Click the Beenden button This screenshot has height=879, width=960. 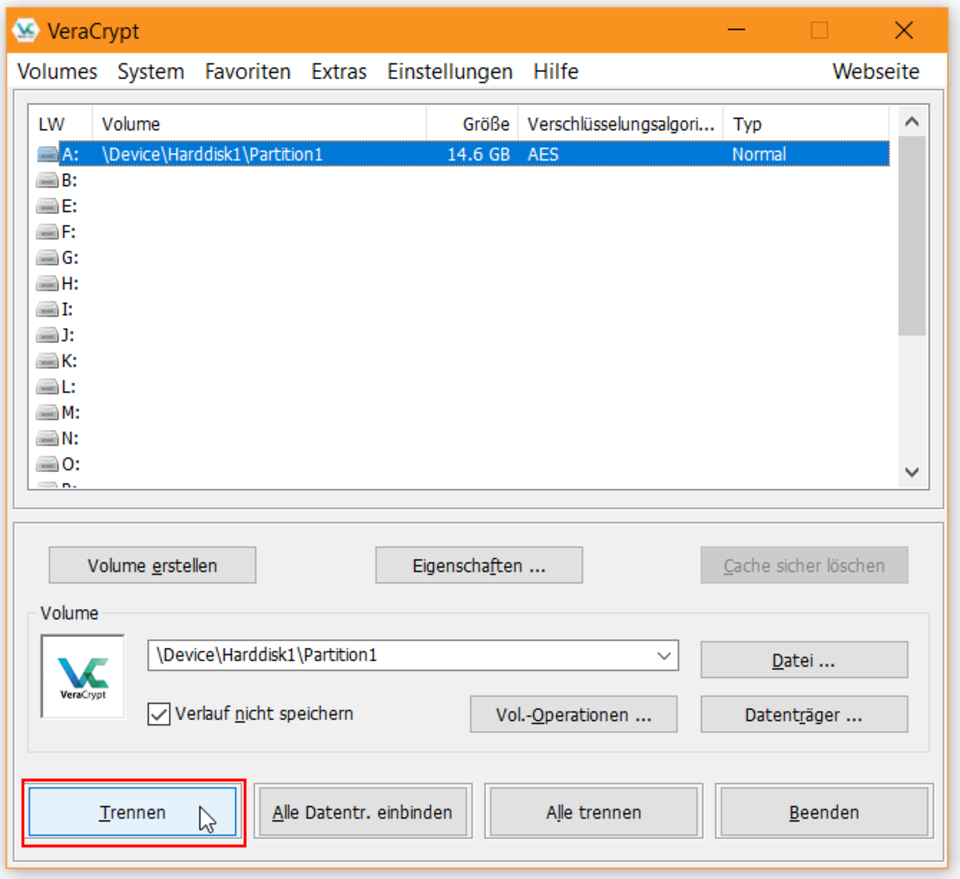[x=824, y=812]
